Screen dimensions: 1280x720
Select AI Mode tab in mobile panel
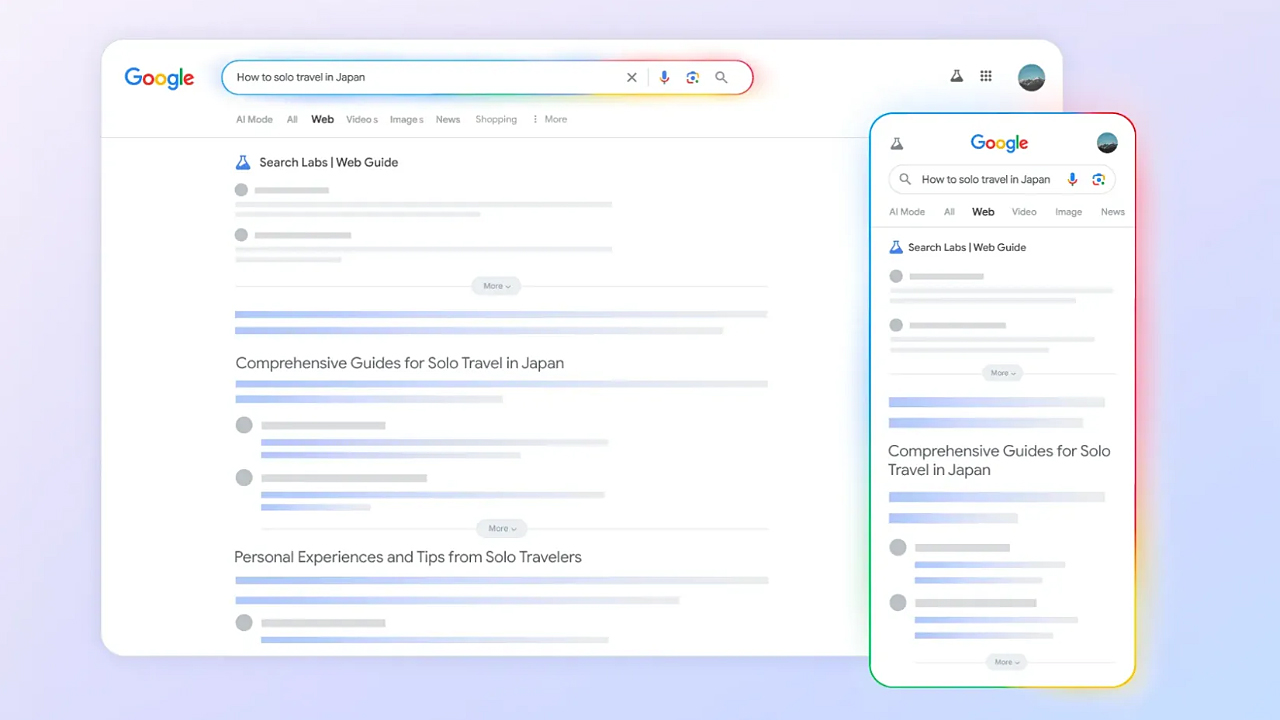click(x=907, y=212)
